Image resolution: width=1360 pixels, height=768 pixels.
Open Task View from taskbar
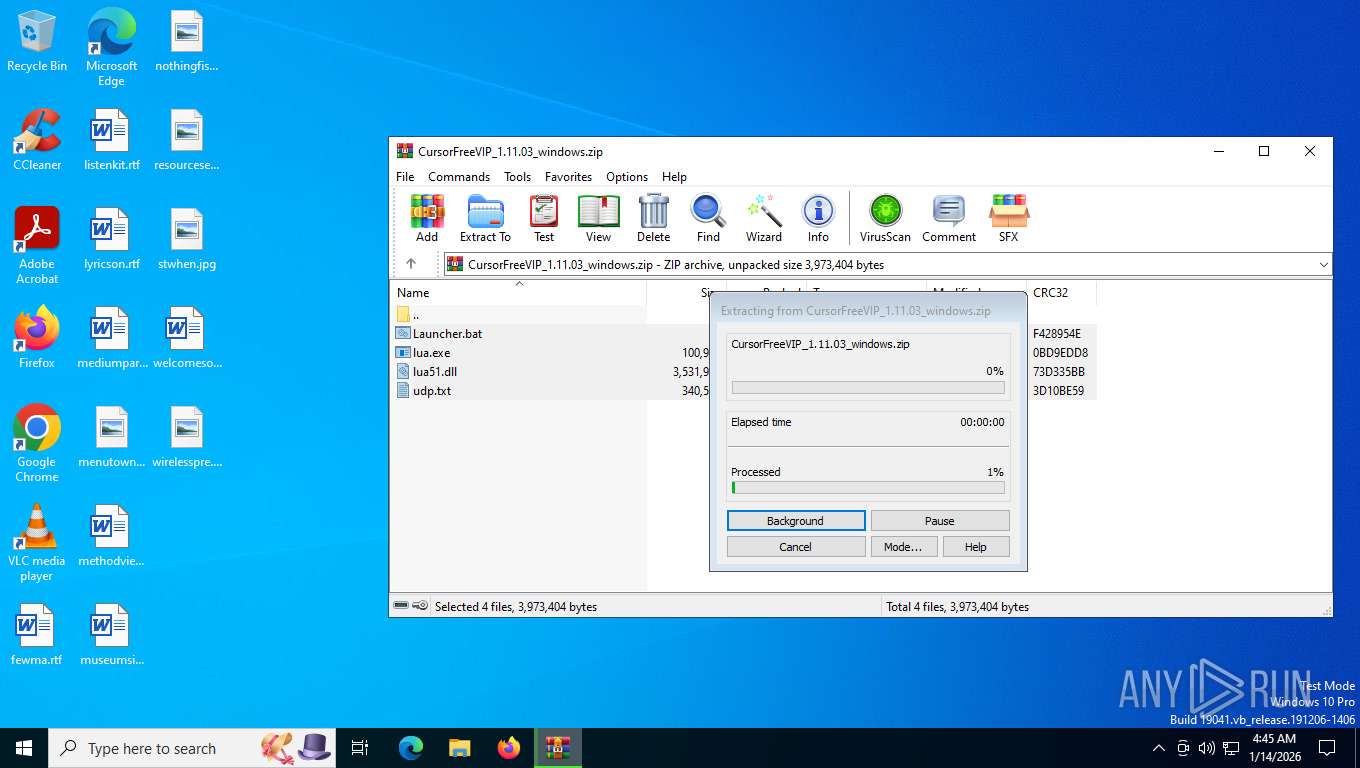click(360, 748)
